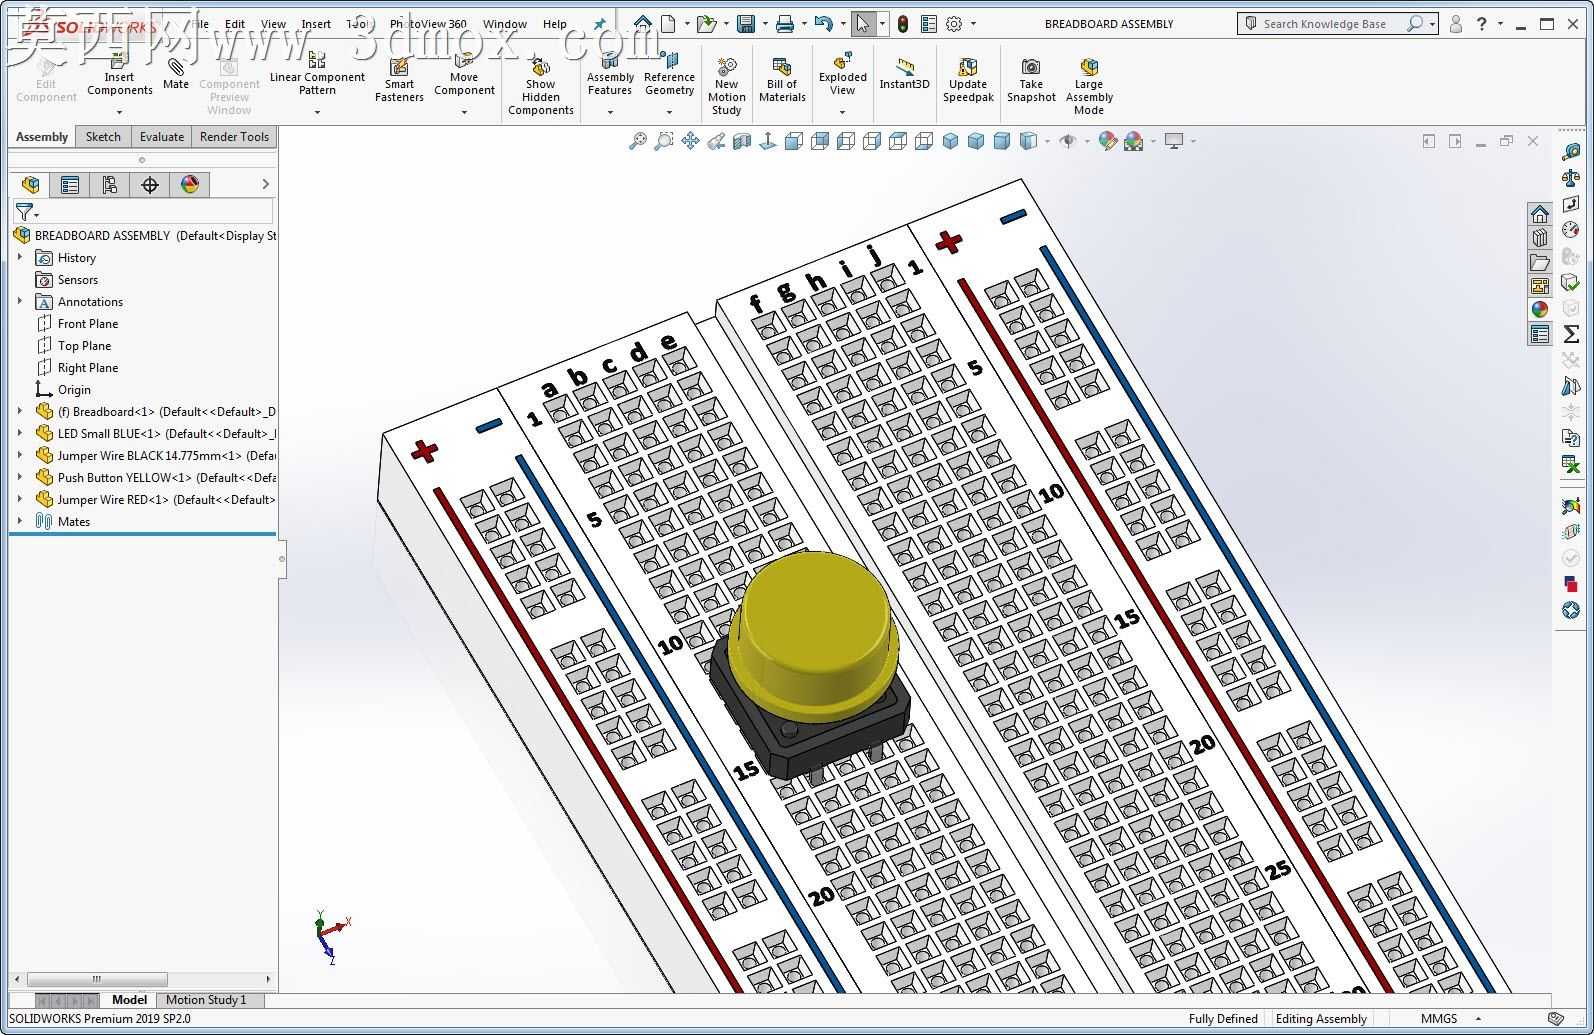Expand Breadboard<1> component
The width and height of the screenshot is (1594, 1035).
coord(20,412)
